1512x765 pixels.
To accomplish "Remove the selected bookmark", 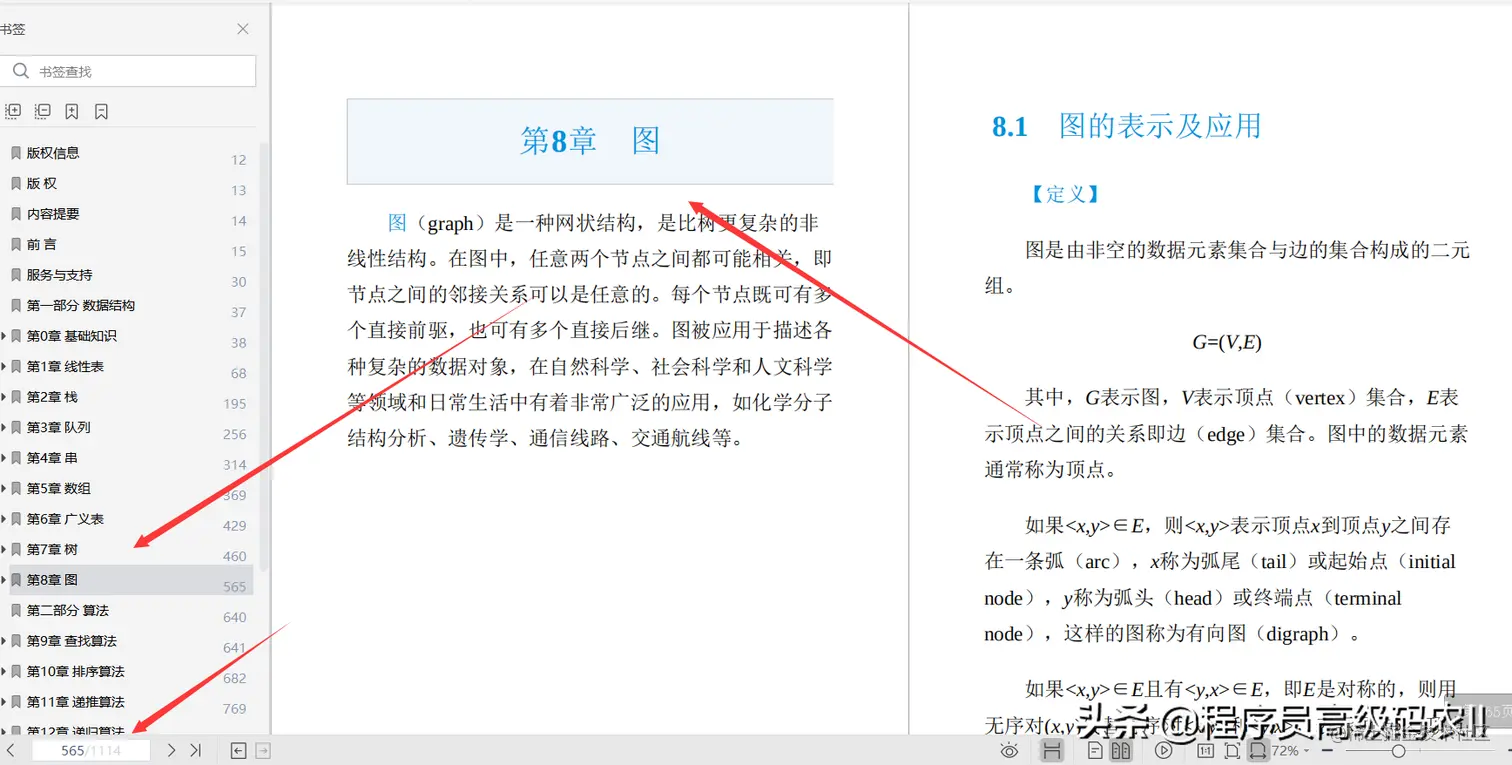I will tap(101, 111).
